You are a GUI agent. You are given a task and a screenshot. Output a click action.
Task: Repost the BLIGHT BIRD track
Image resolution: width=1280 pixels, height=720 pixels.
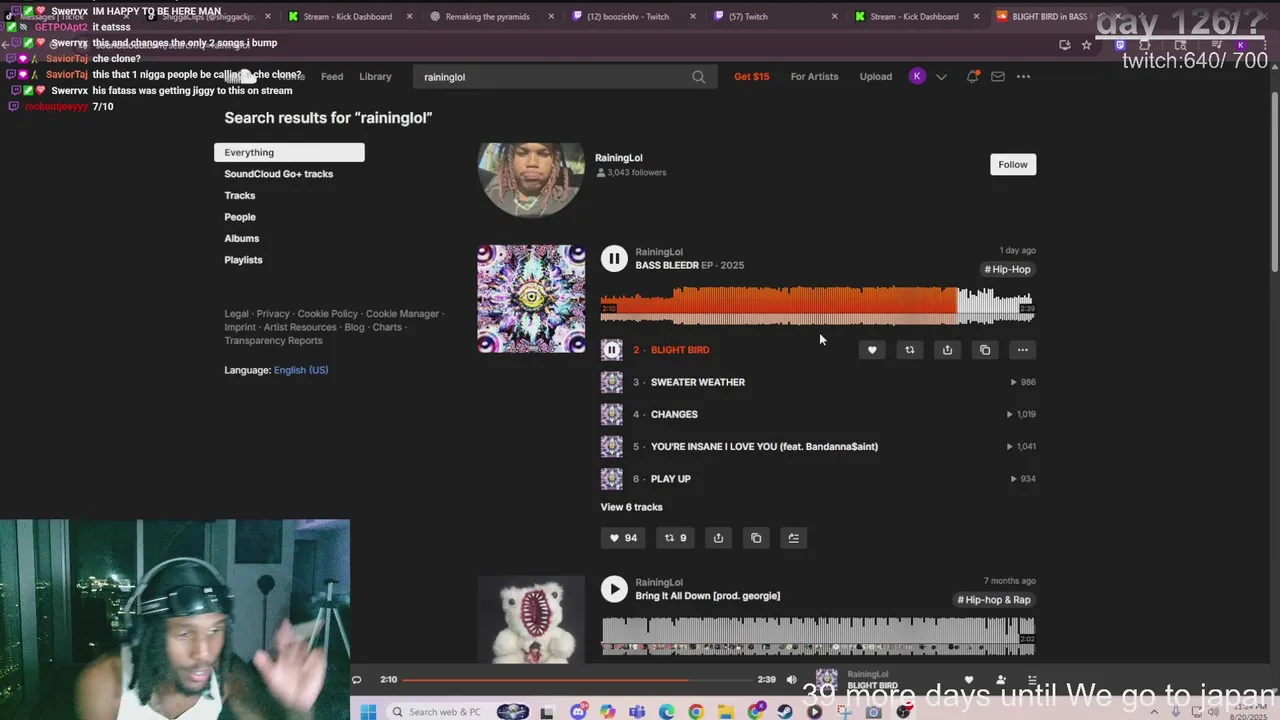click(909, 350)
